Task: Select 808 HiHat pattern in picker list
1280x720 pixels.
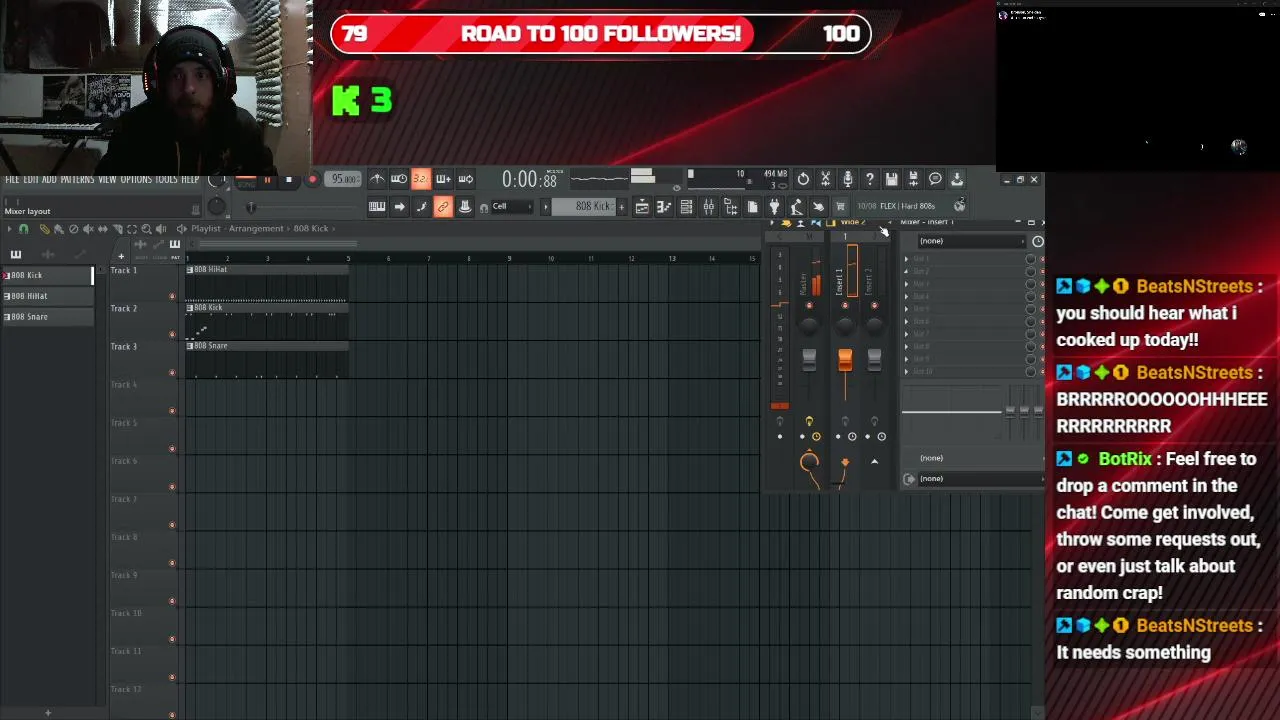Action: point(46,296)
